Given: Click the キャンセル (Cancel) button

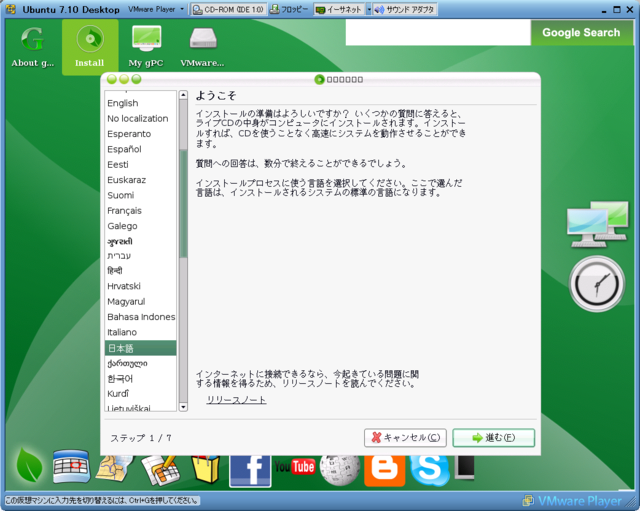Looking at the screenshot, I should click(405, 438).
